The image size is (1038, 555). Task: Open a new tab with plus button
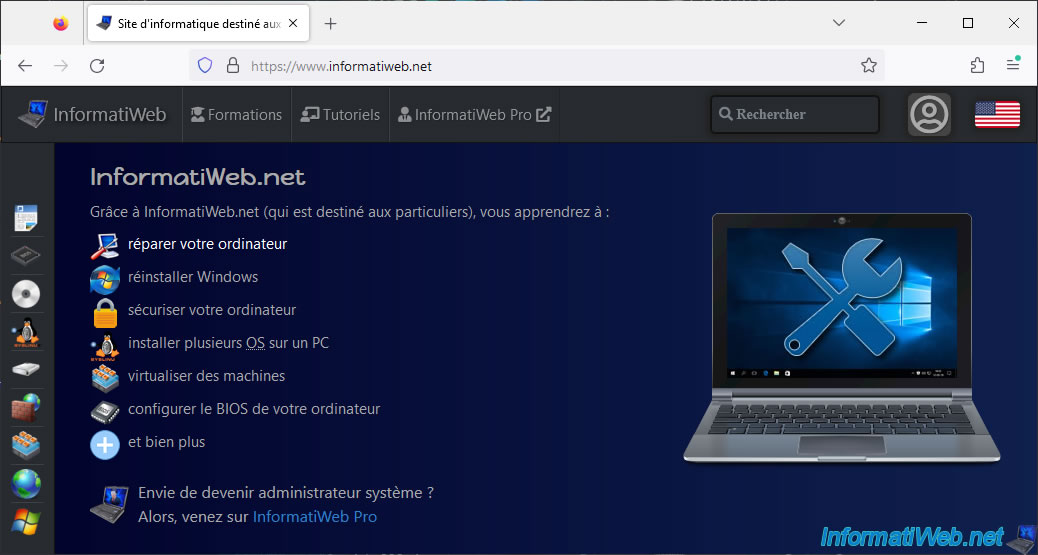331,23
